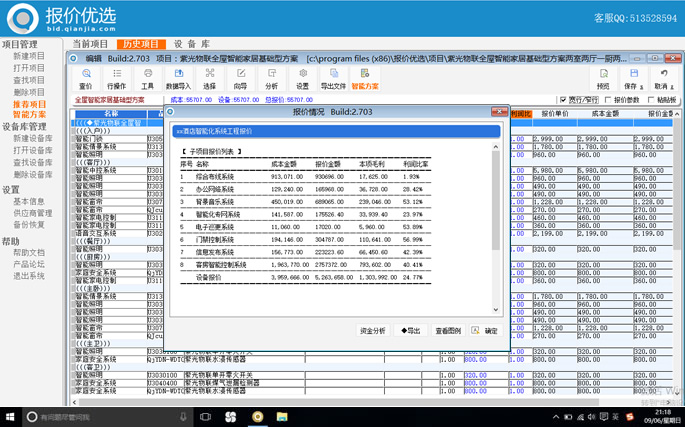Click the dialog scrollbar up arrow
The image size is (685, 427).
[x=496, y=147]
